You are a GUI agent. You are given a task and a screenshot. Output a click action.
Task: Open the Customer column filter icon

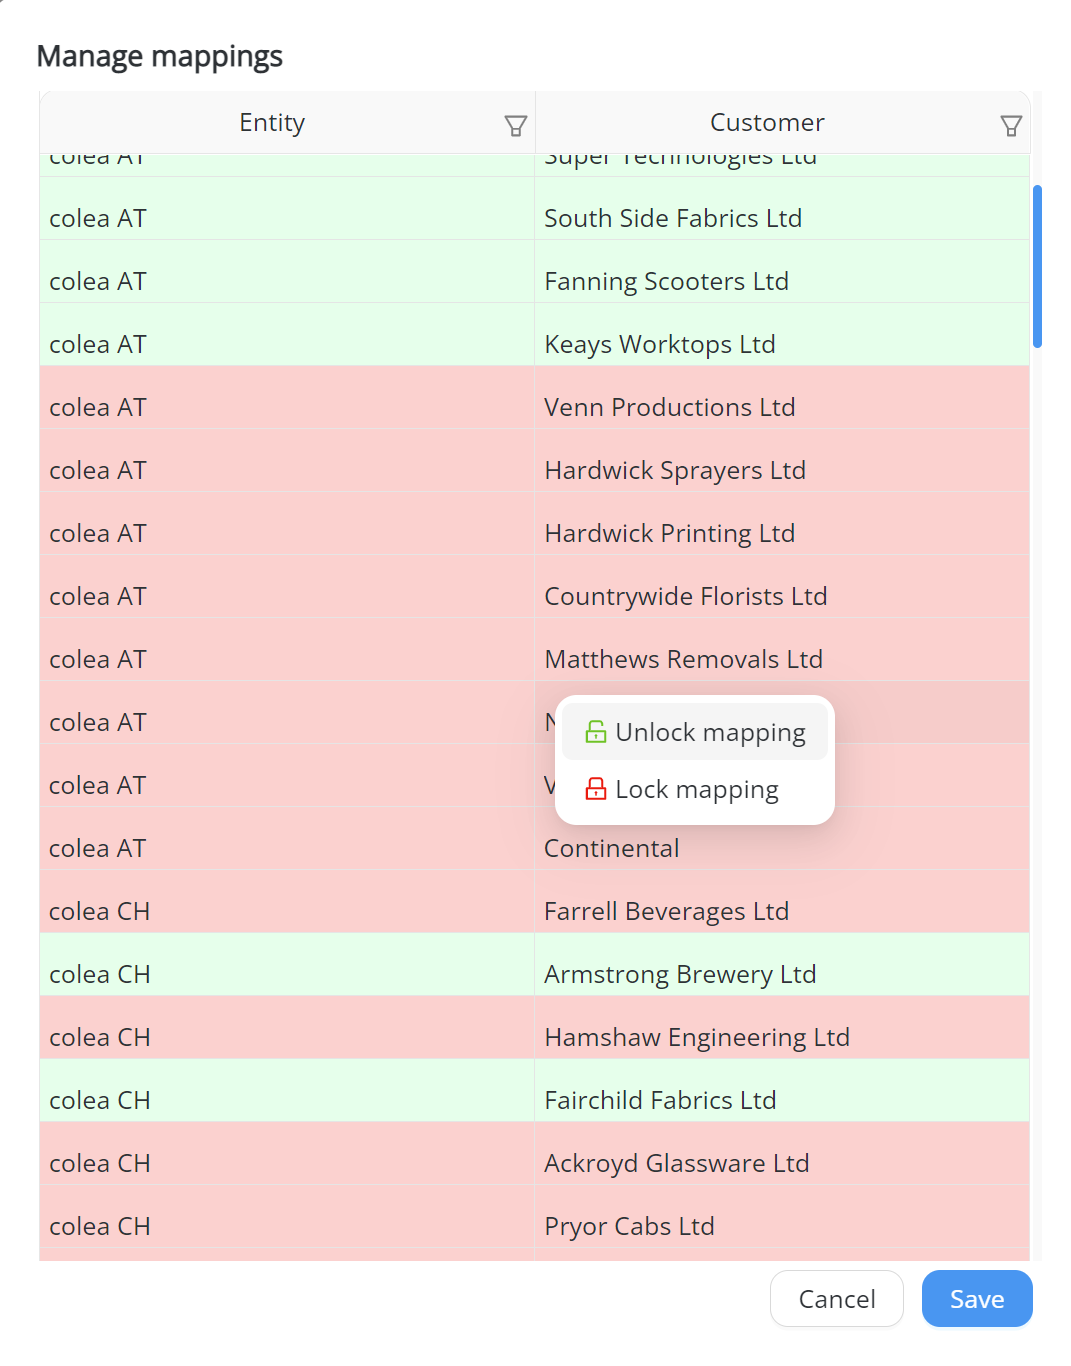point(1011,125)
